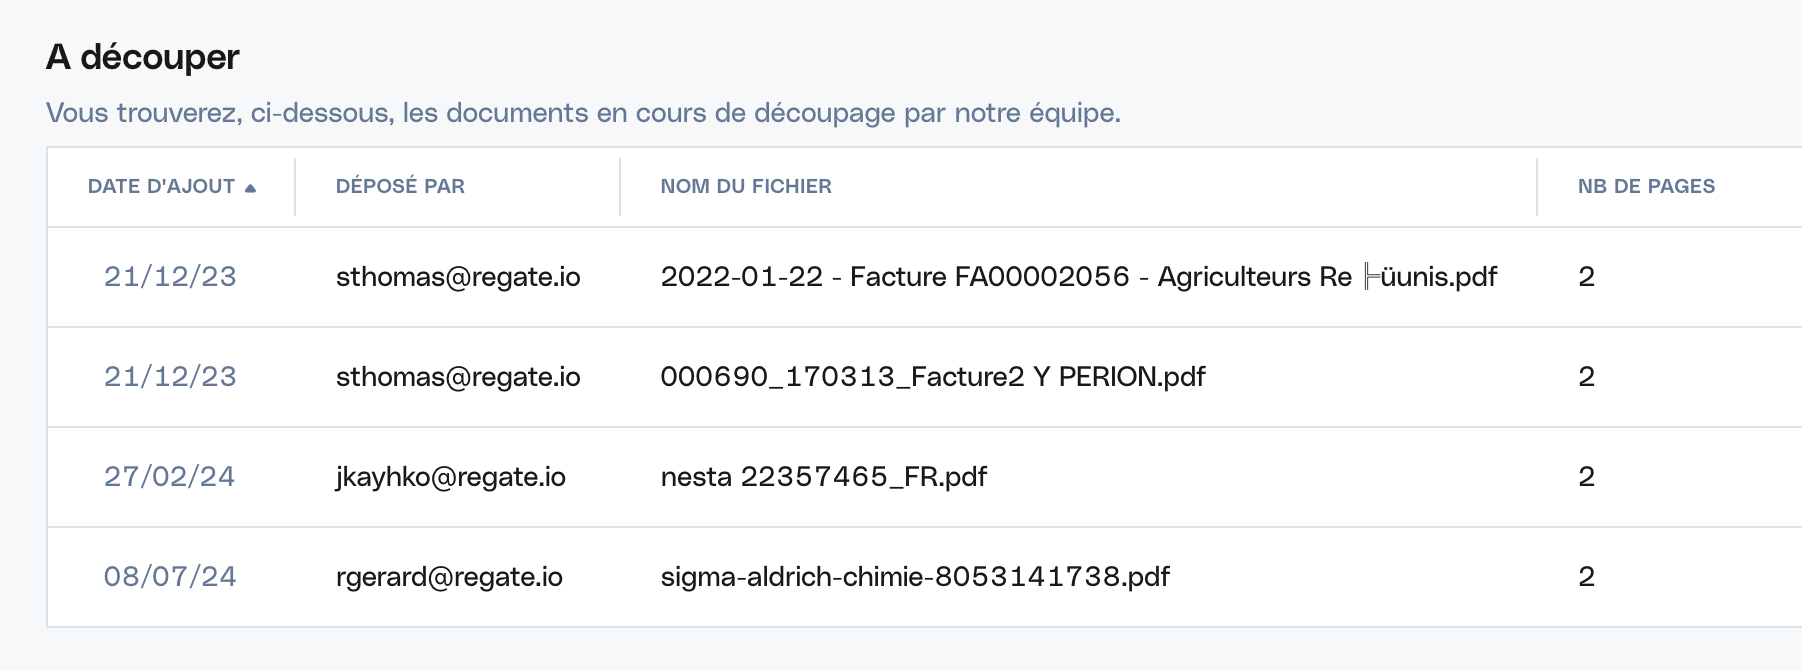
Task: Open nesta 22357465_FR.pdf file
Action: [824, 477]
